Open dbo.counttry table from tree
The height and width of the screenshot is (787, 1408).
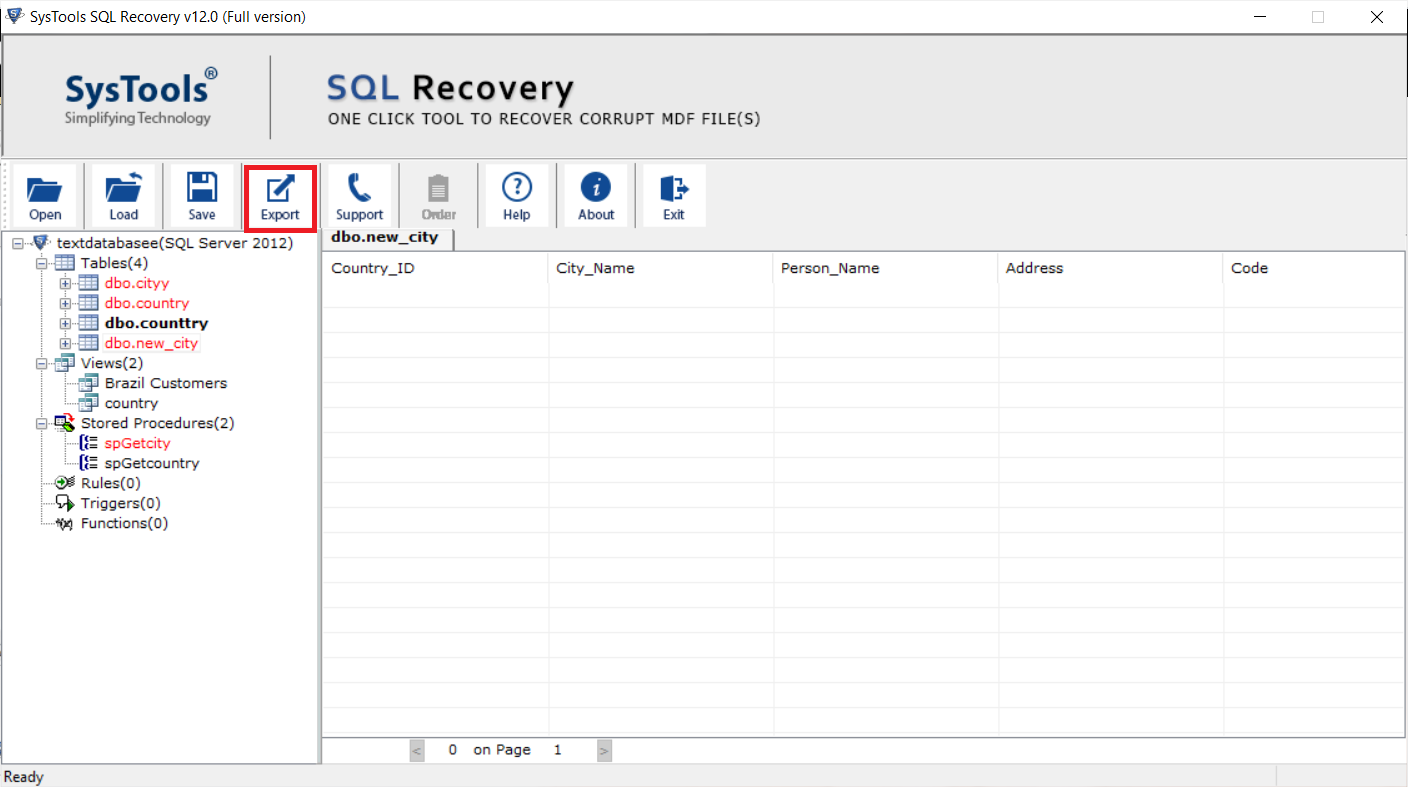pos(157,323)
